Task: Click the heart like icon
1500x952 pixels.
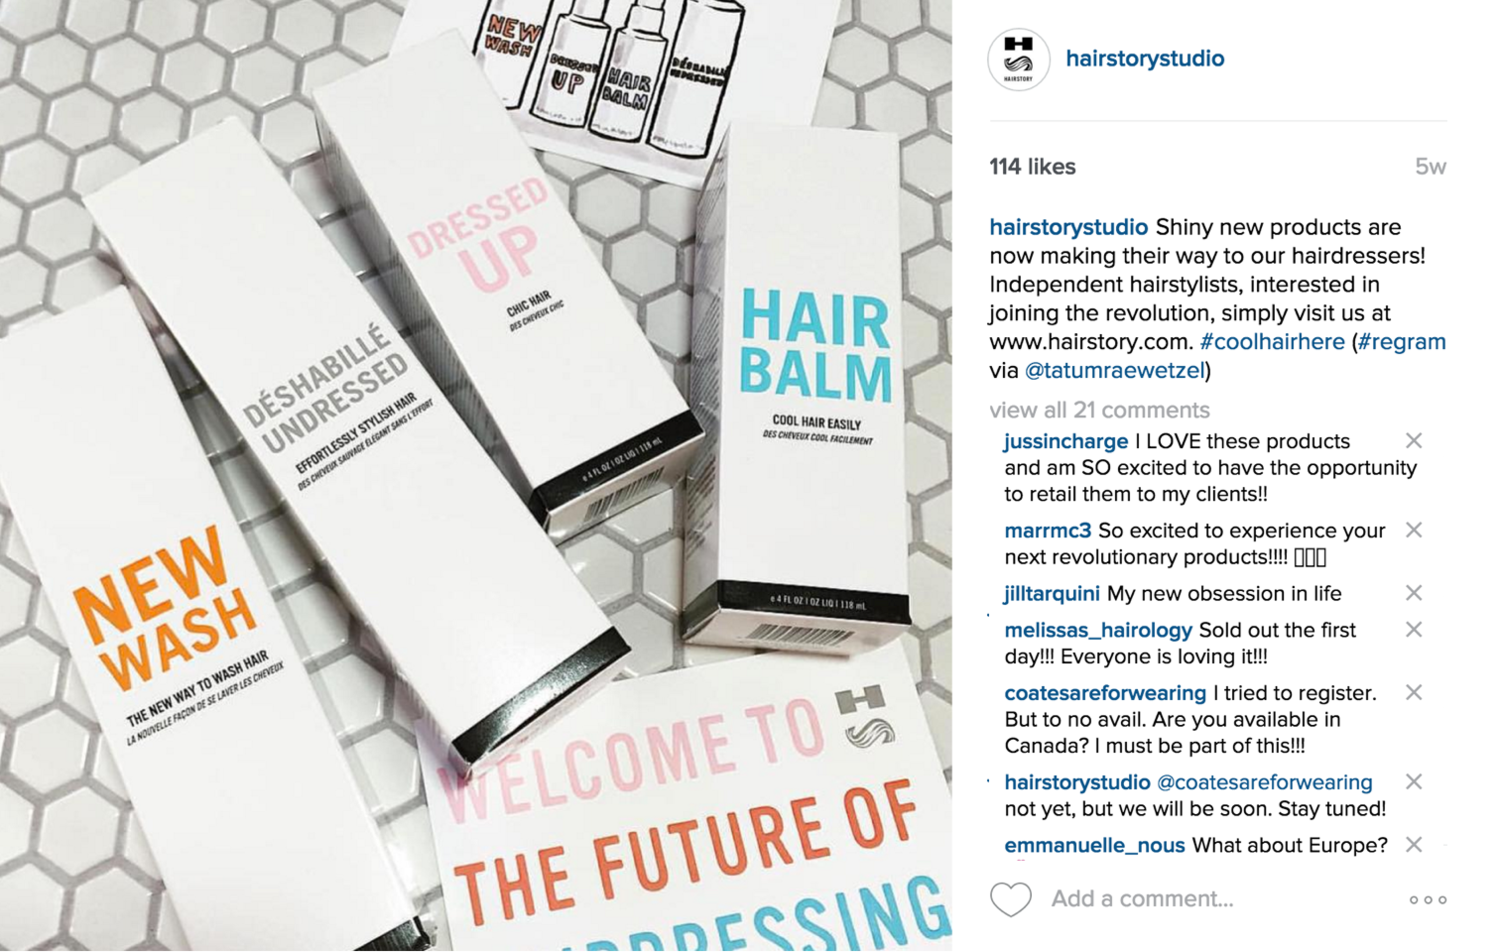Action: pyautogui.click(x=1010, y=899)
